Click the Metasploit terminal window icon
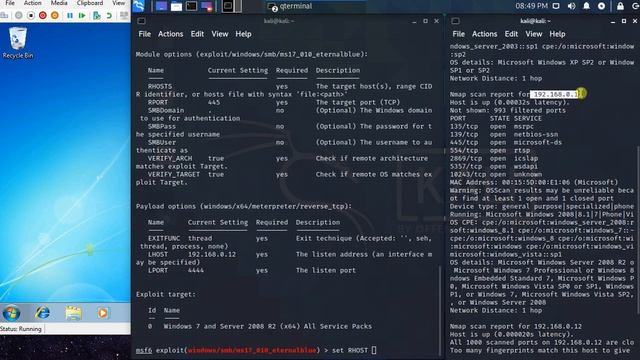The height and width of the screenshot is (360, 640). tap(141, 21)
